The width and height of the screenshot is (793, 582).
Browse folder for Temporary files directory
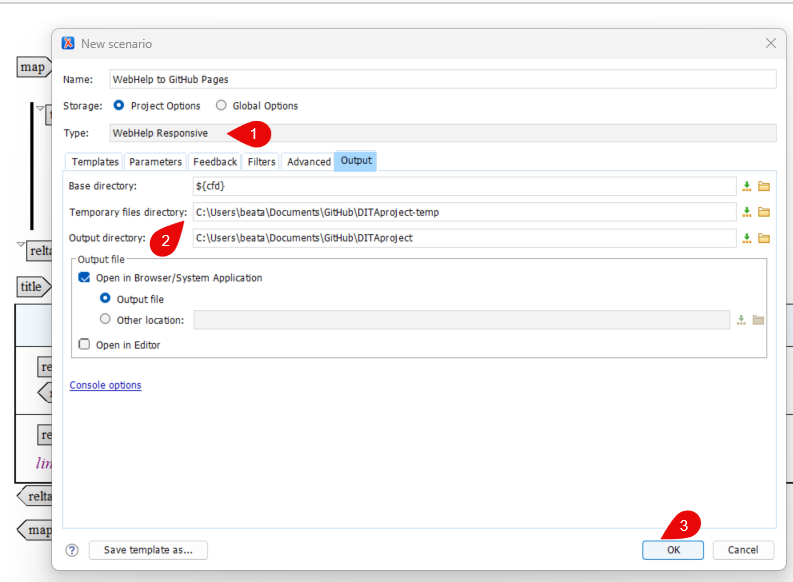tap(764, 212)
